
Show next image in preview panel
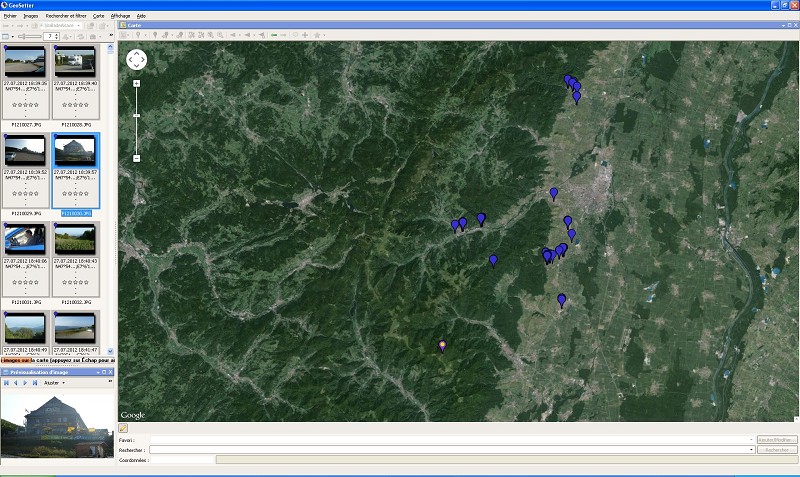[27, 383]
